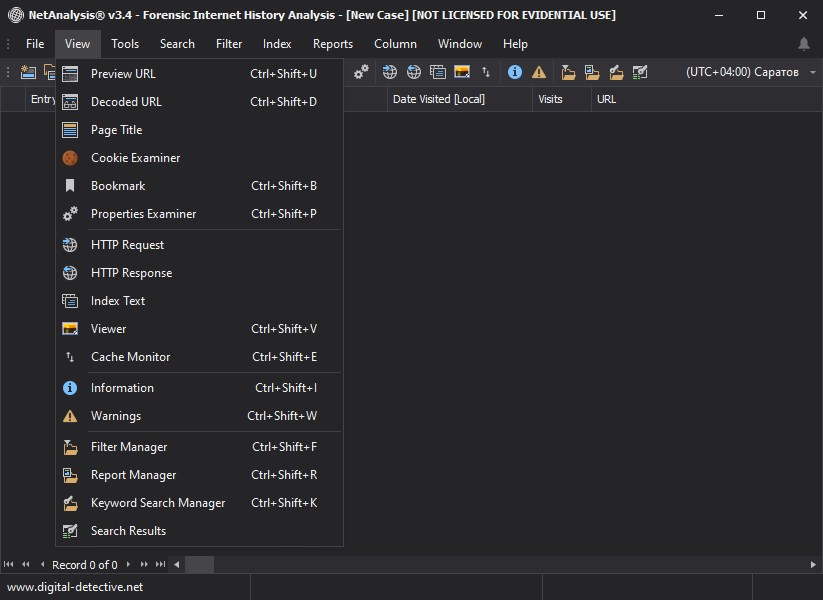Select Page Title in View menu
This screenshot has height=600, width=823.
tap(199, 130)
